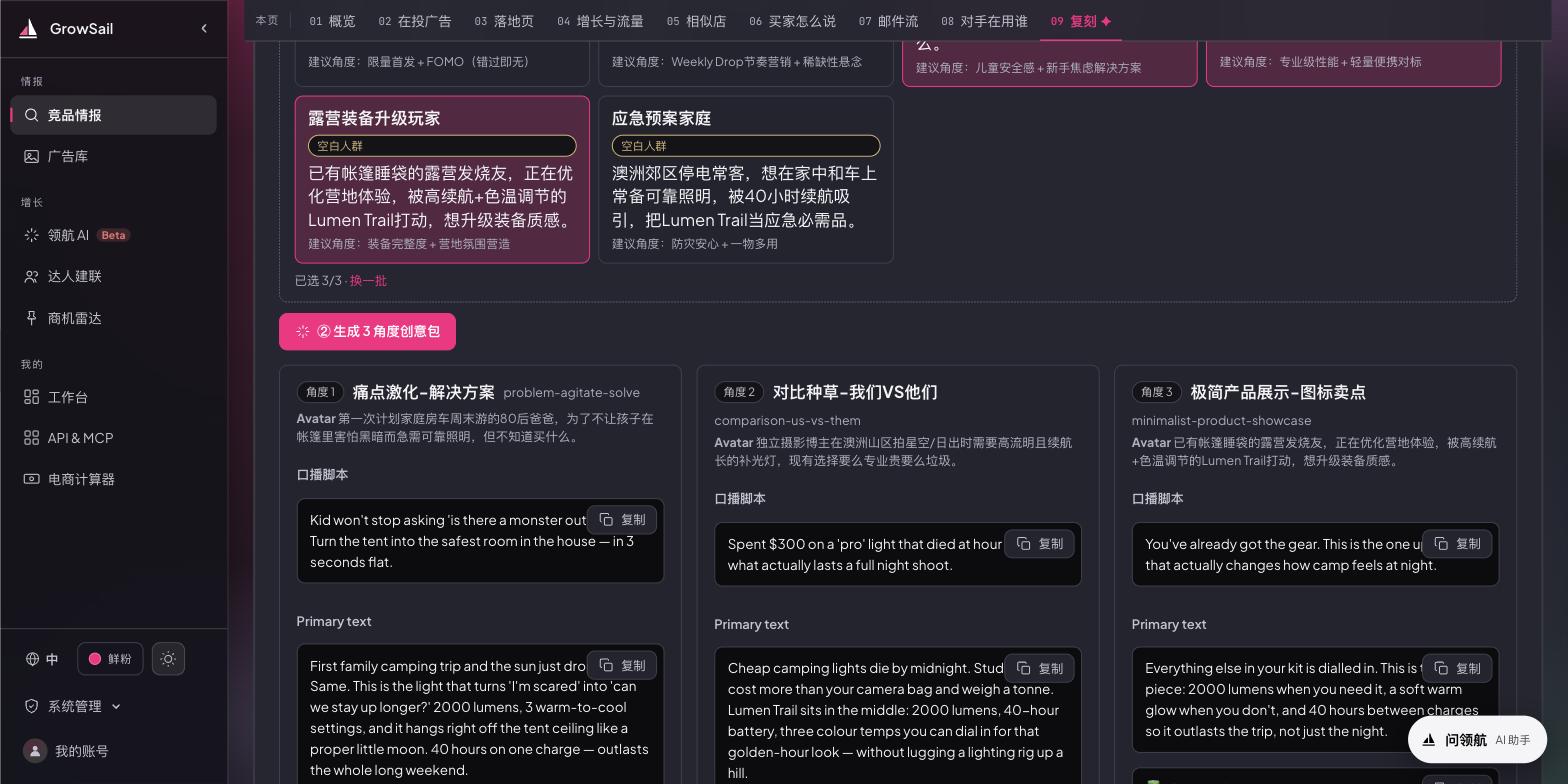Image resolution: width=1568 pixels, height=784 pixels.
Task: Copy the 角度3 Primary text
Action: [1457, 668]
